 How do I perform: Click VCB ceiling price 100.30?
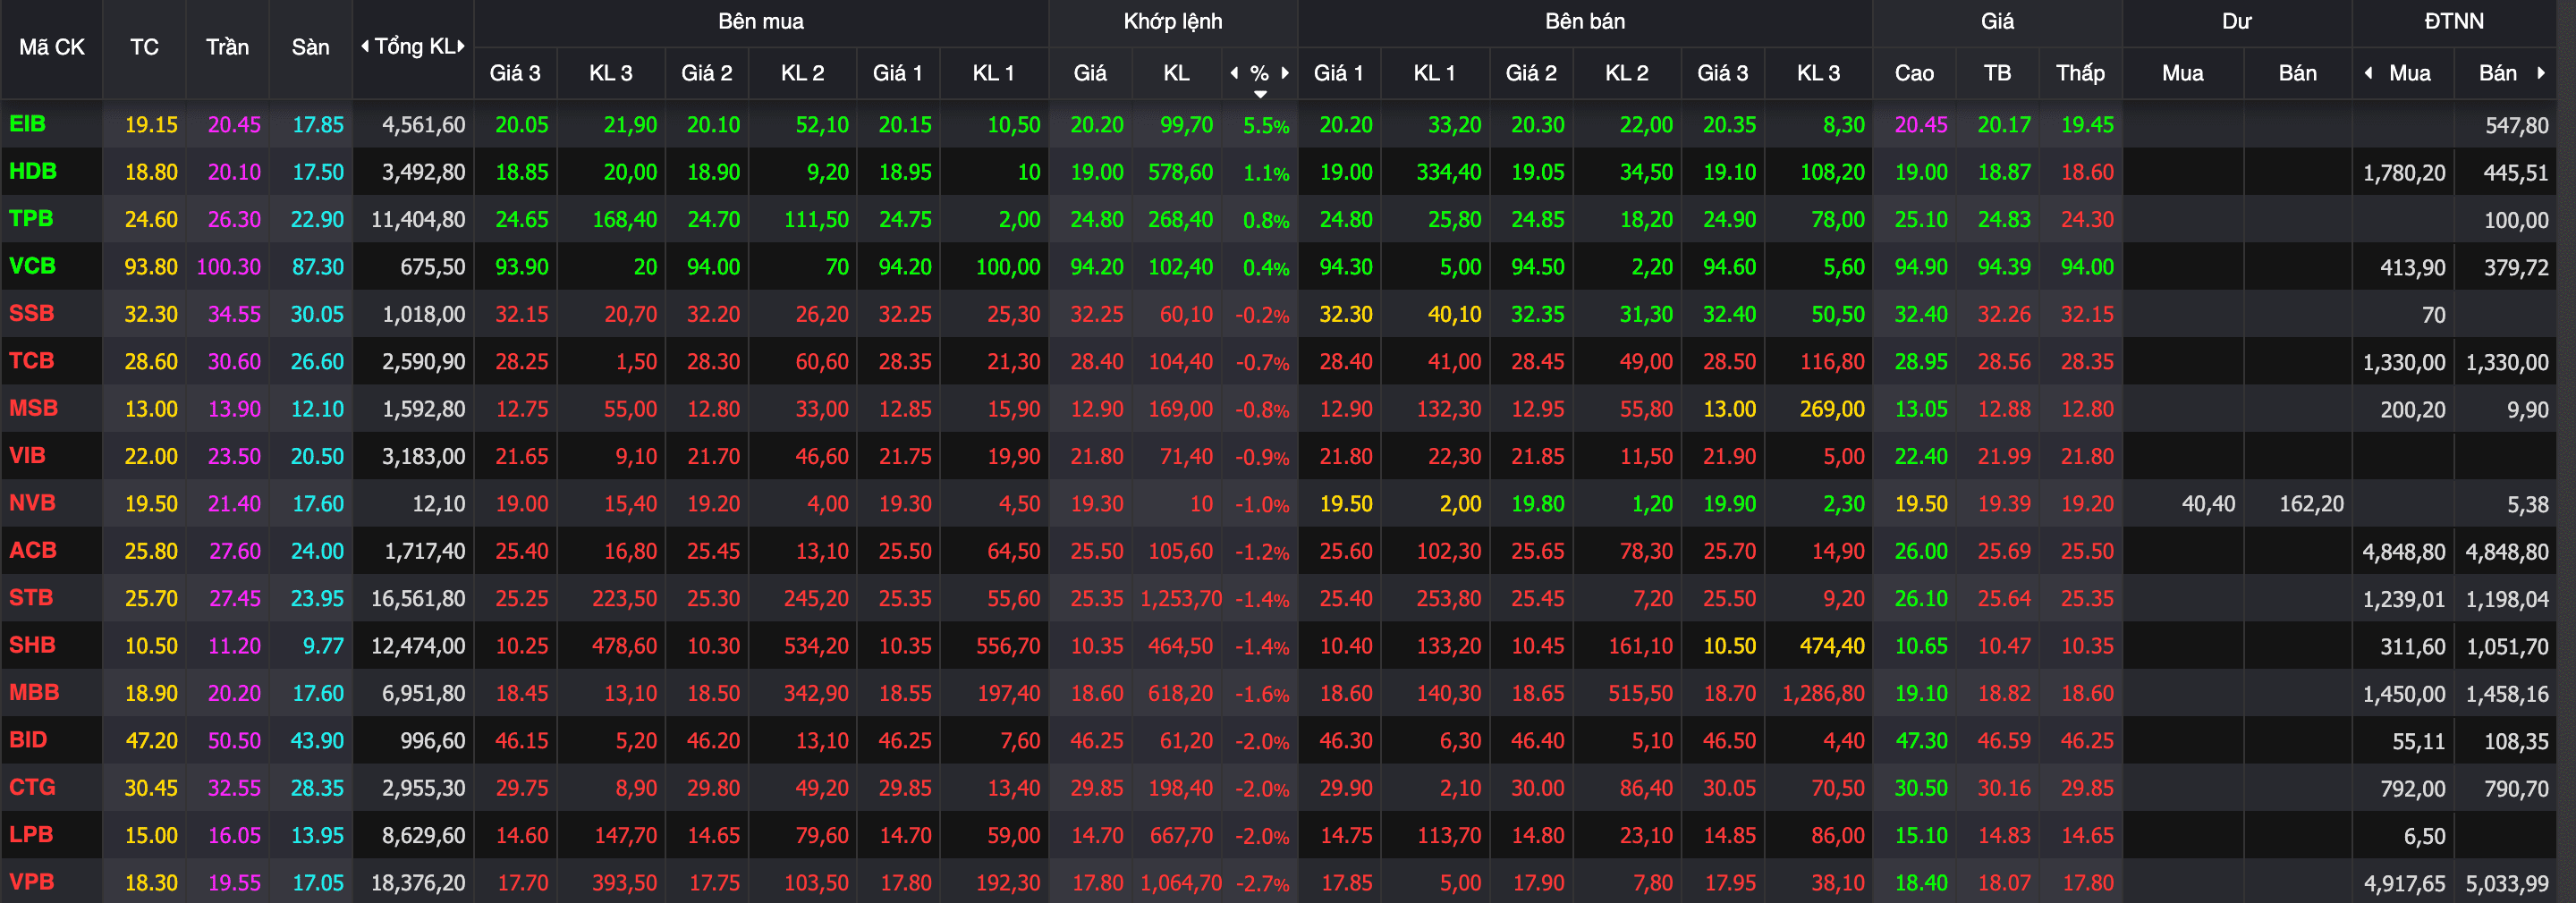pyautogui.click(x=229, y=267)
